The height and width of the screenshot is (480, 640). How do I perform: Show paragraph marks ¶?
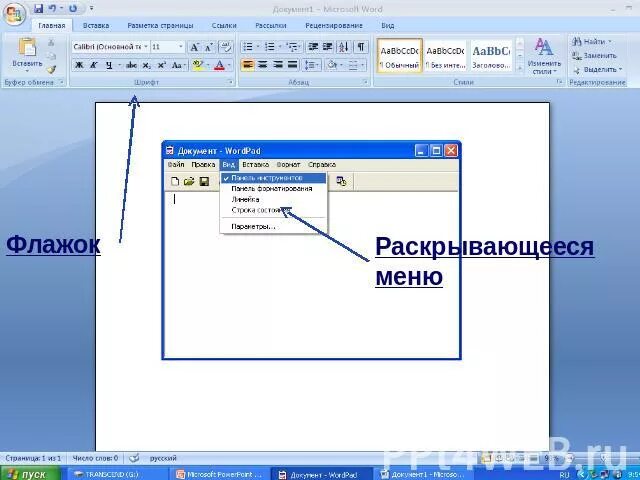click(x=361, y=47)
